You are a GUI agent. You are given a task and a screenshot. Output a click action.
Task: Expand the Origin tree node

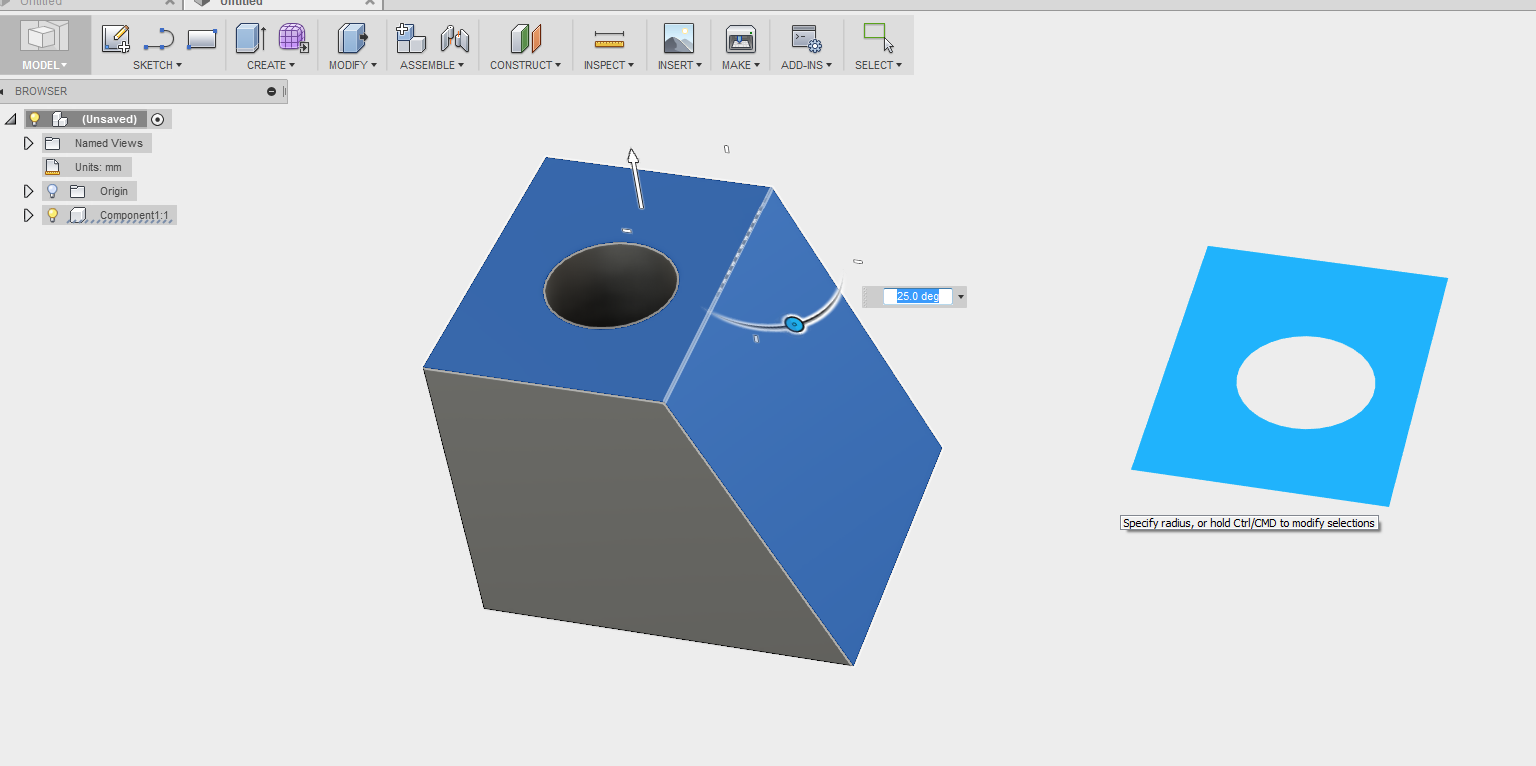pos(28,191)
